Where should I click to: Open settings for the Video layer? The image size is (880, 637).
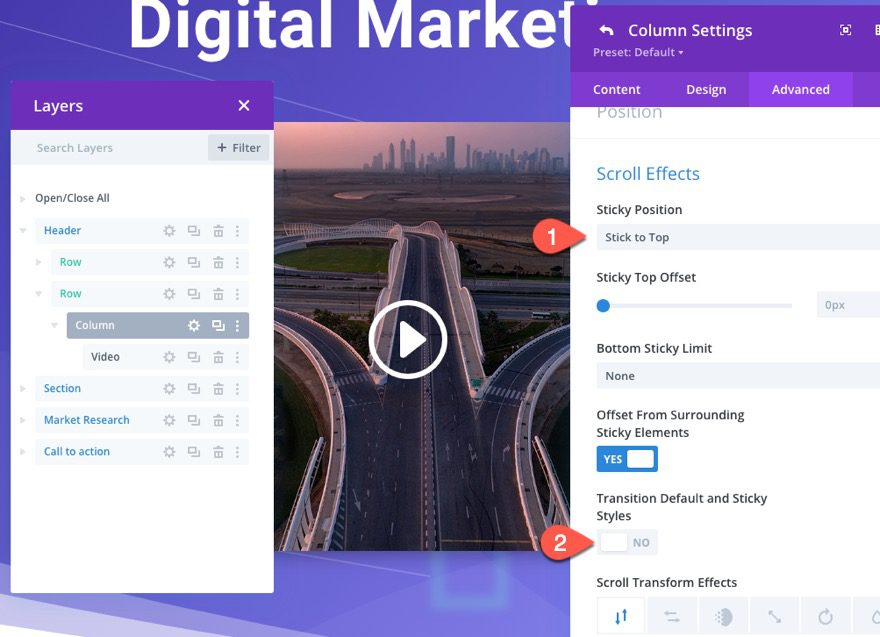coord(166,356)
